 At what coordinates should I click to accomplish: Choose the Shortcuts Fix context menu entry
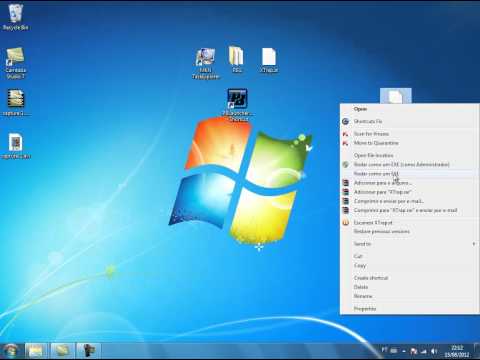[x=409, y=121]
